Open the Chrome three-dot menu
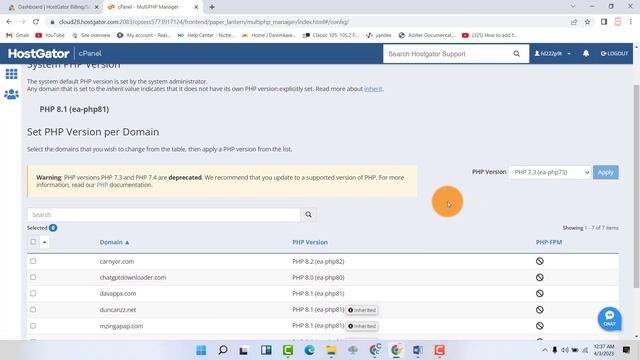The image size is (640, 360). [x=631, y=22]
